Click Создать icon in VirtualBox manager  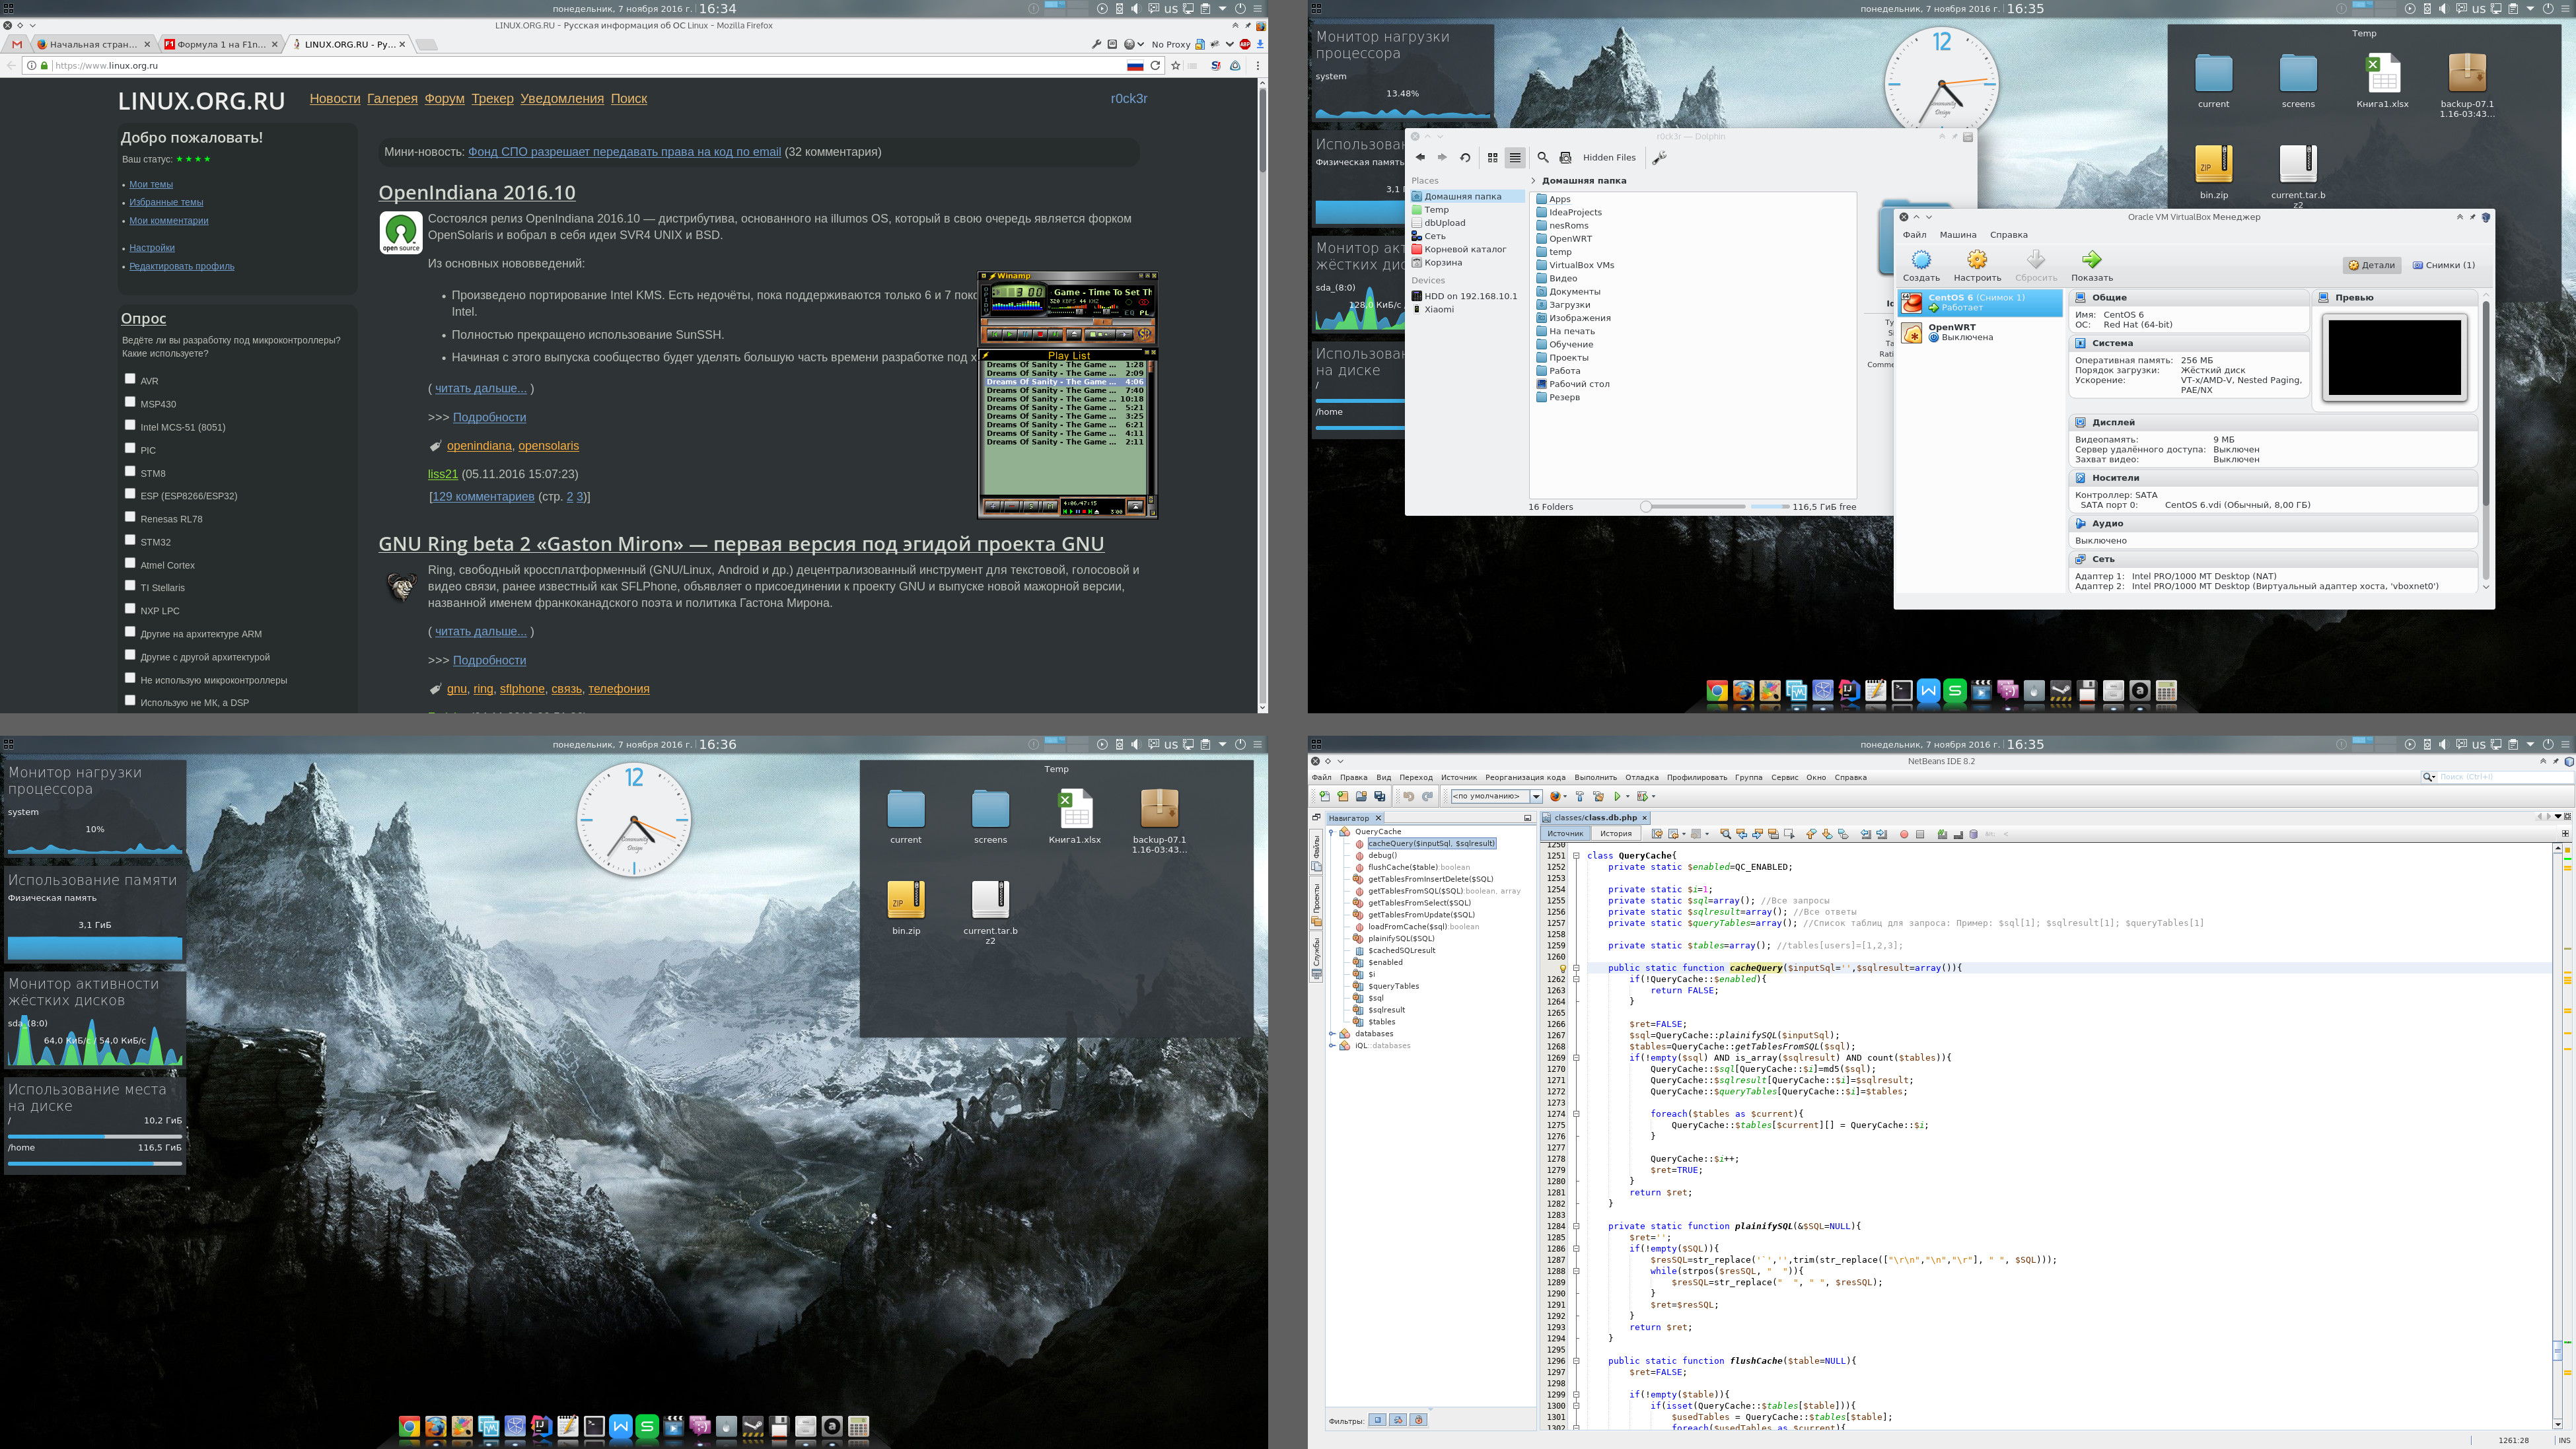click(1921, 260)
